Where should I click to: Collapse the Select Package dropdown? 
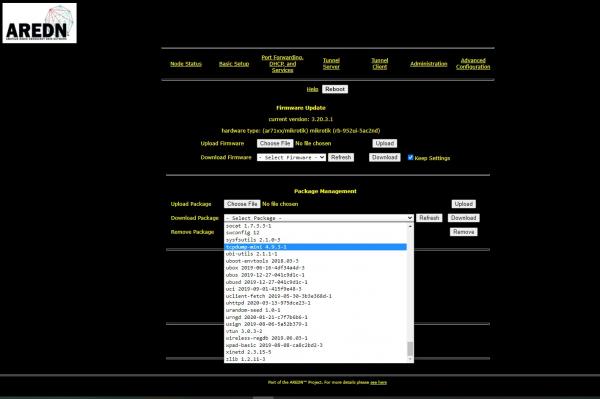click(319, 218)
